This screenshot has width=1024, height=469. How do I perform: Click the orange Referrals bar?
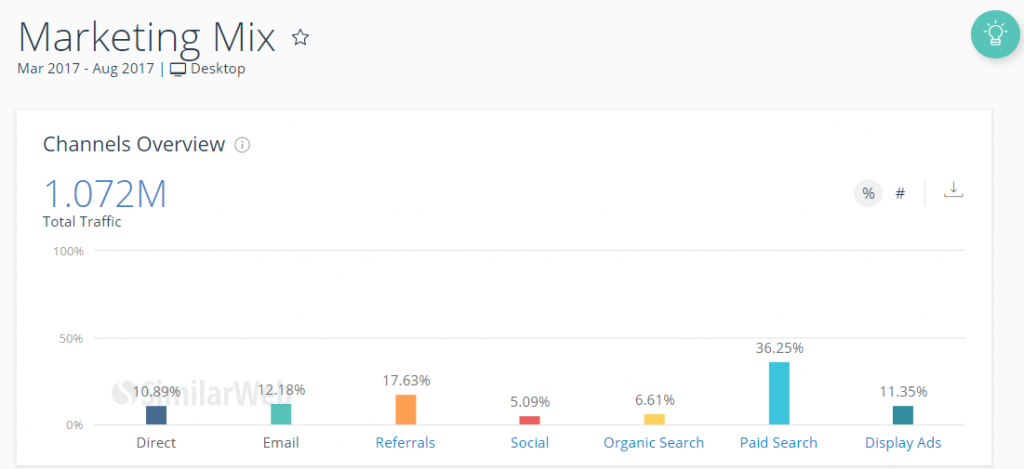405,409
